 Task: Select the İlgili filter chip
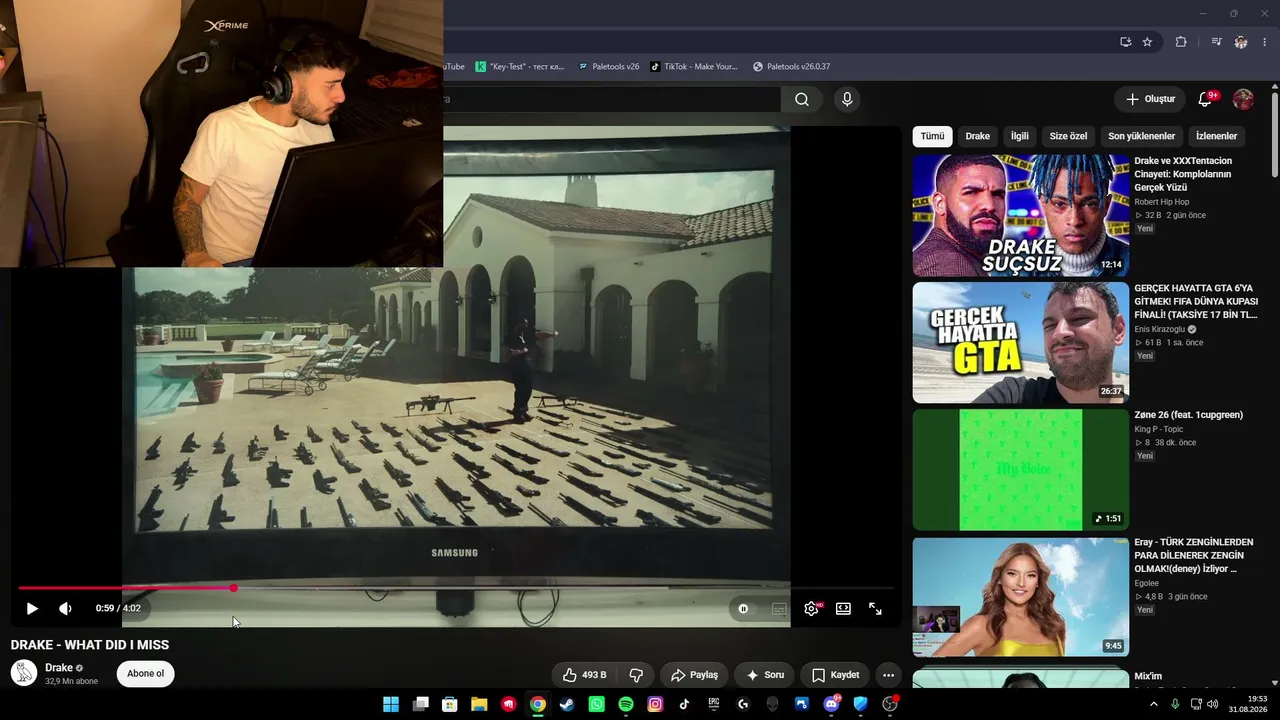coord(1020,136)
